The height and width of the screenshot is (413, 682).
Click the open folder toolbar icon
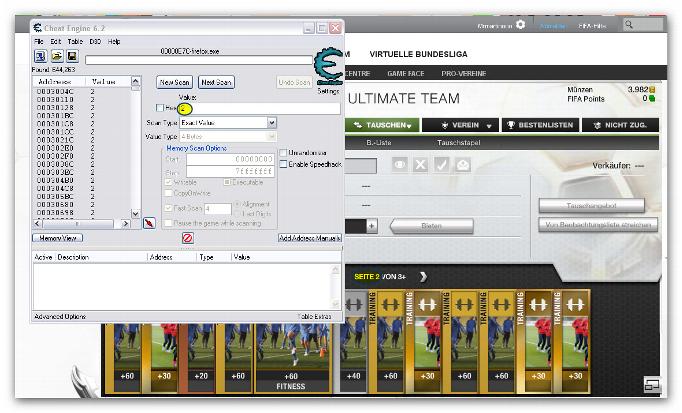point(56,56)
